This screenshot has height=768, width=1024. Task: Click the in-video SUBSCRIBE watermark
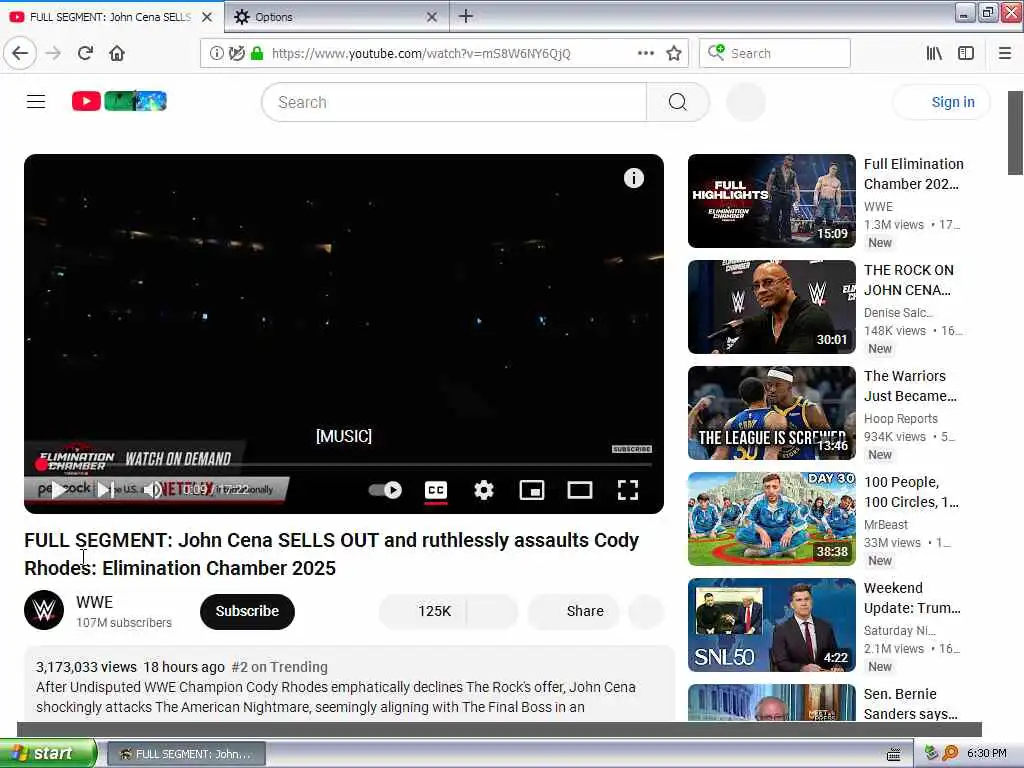(x=632, y=449)
